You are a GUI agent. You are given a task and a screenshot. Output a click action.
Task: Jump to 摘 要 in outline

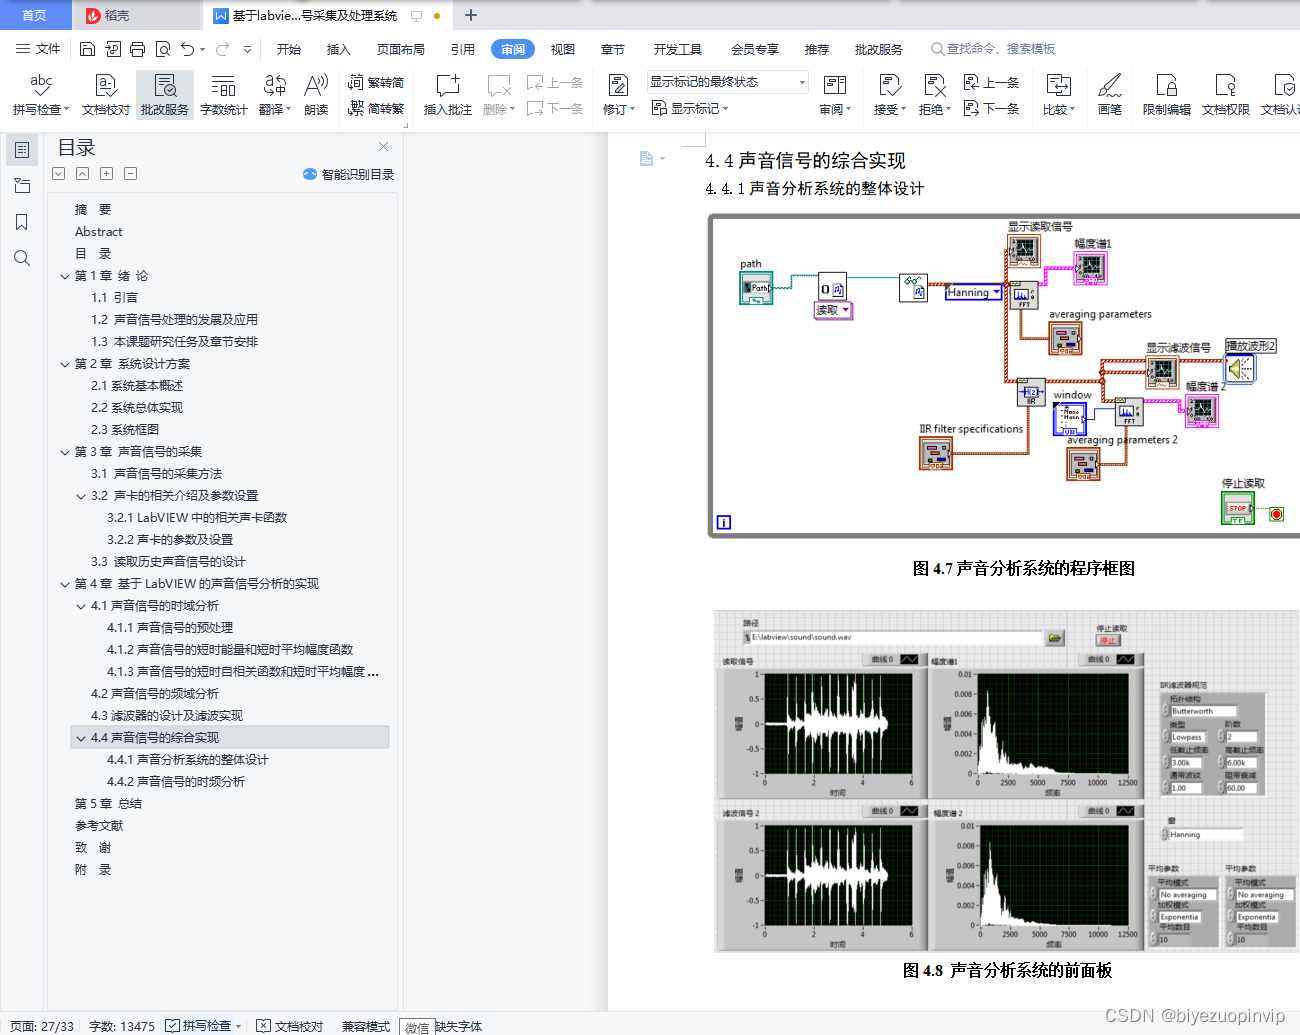coord(93,210)
